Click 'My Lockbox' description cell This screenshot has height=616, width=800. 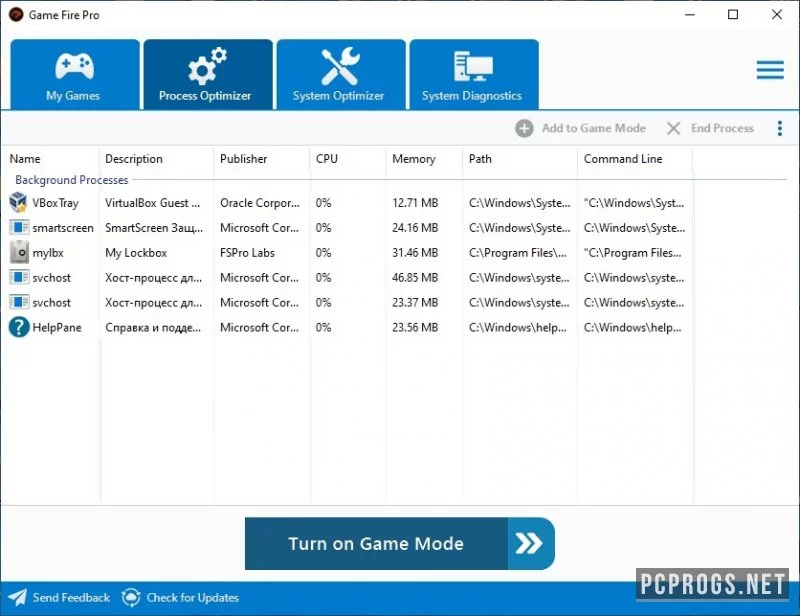pyautogui.click(x=136, y=253)
